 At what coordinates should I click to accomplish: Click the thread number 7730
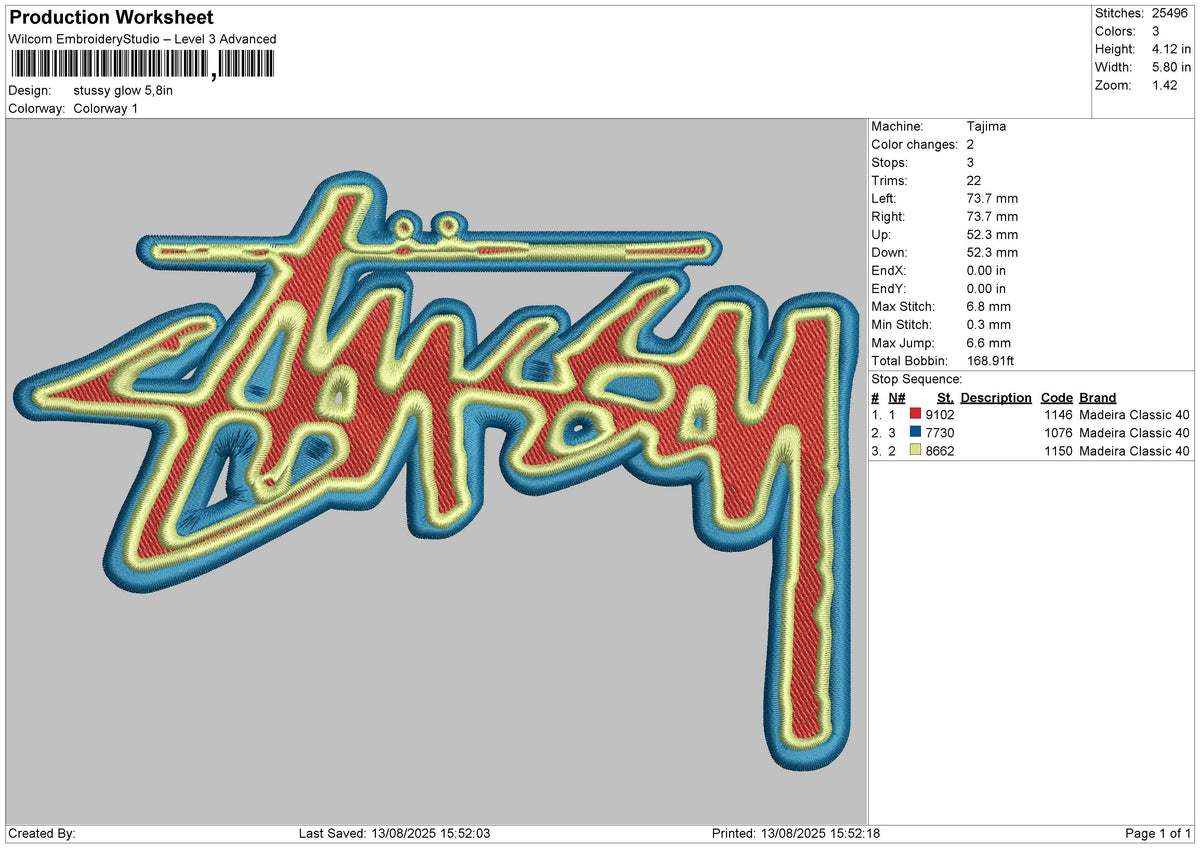(x=941, y=433)
